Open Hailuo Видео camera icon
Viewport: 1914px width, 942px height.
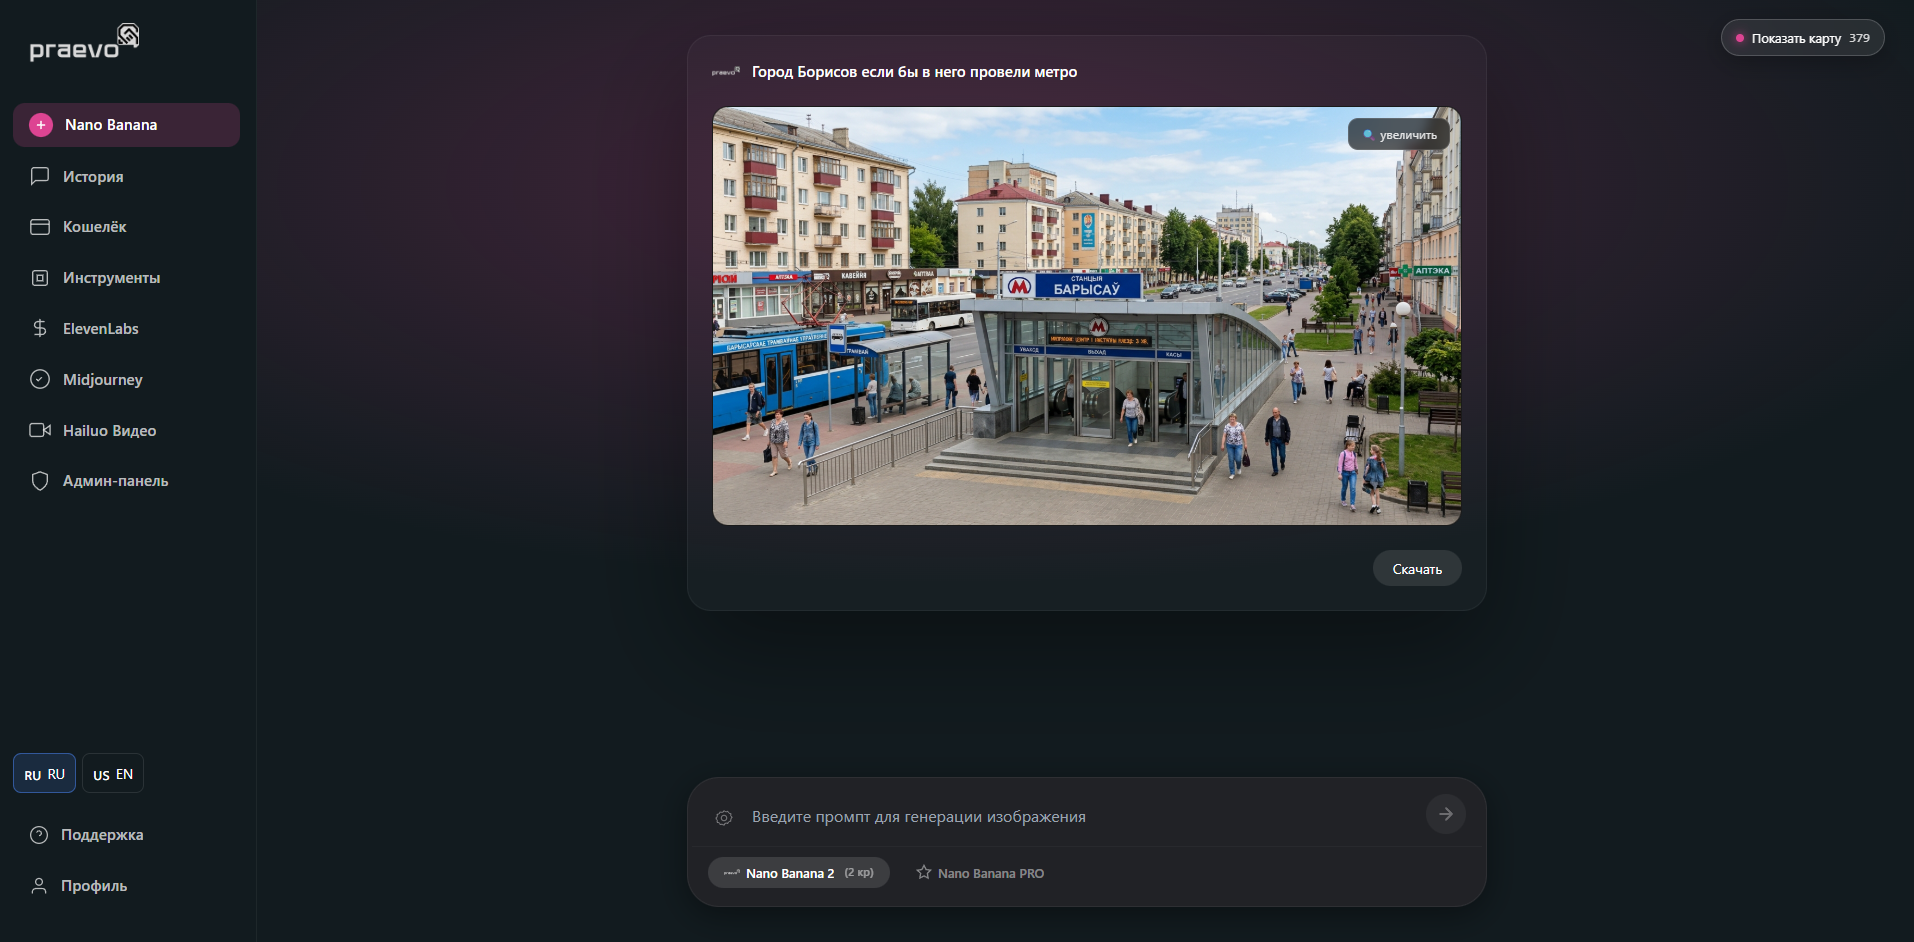pyautogui.click(x=40, y=430)
